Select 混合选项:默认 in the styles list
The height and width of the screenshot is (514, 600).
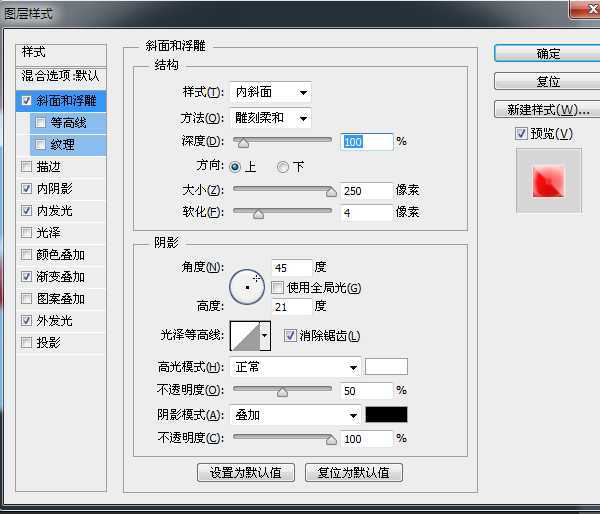[x=61, y=76]
